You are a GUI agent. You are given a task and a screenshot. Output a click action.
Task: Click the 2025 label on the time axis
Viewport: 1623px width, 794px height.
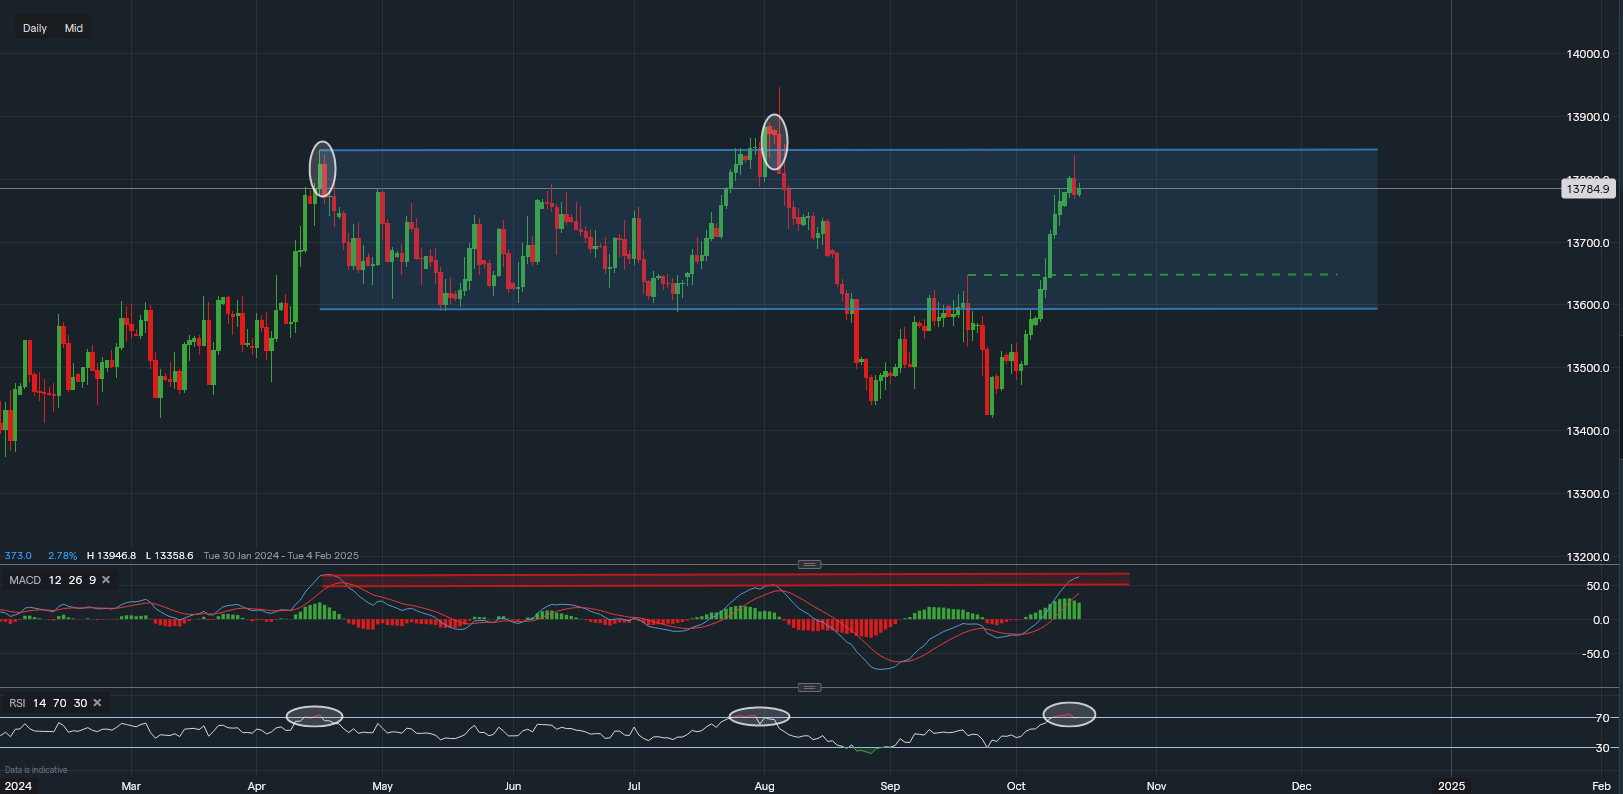coord(1451,786)
